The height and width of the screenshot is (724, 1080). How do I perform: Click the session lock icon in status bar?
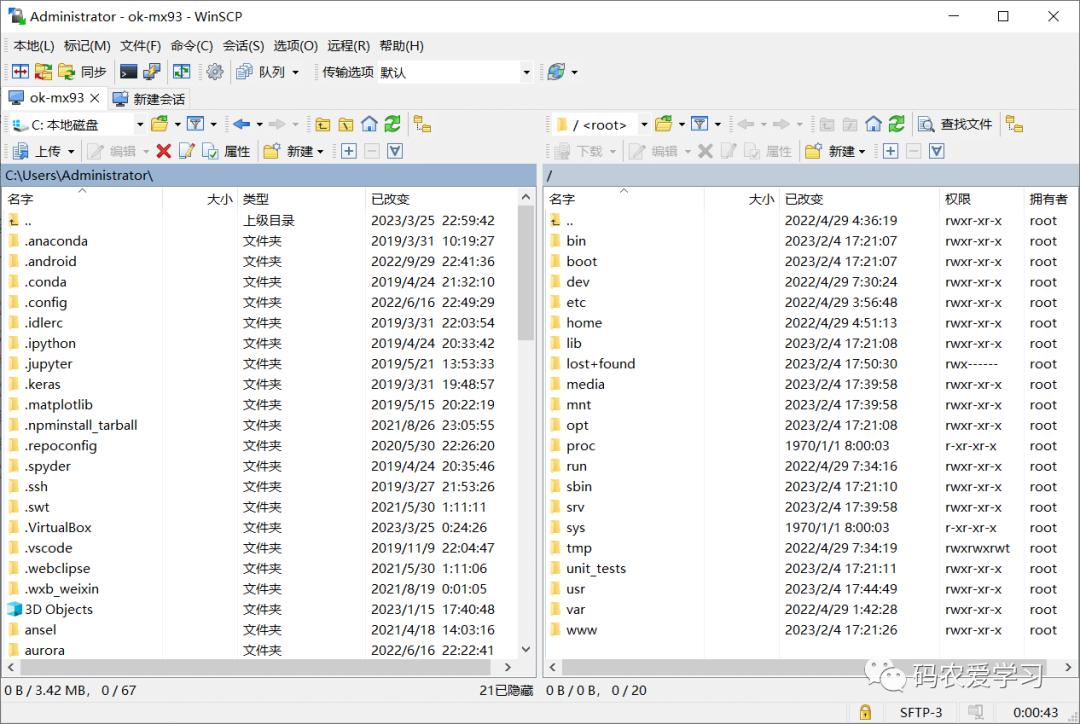point(865,712)
